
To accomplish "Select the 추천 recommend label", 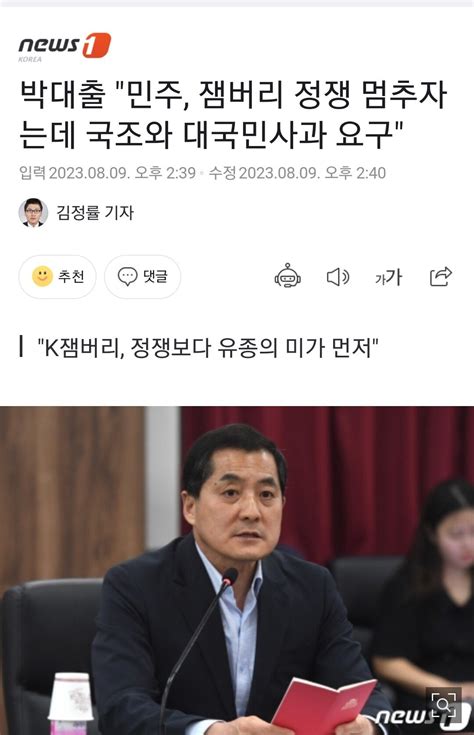I will pos(71,276).
